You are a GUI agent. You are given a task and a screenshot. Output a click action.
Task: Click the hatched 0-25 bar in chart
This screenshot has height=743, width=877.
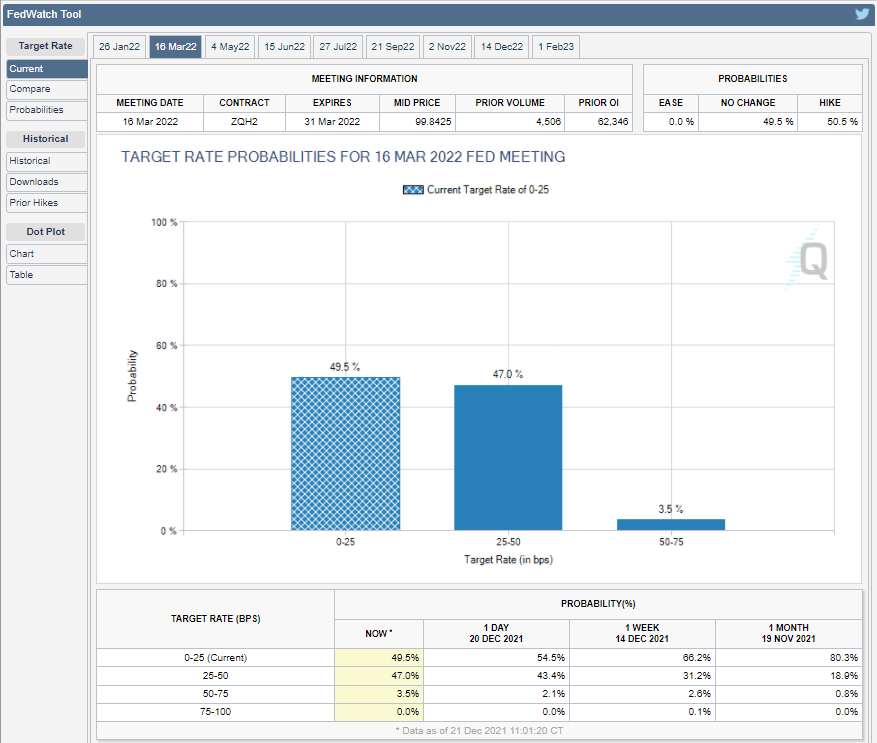coord(345,454)
